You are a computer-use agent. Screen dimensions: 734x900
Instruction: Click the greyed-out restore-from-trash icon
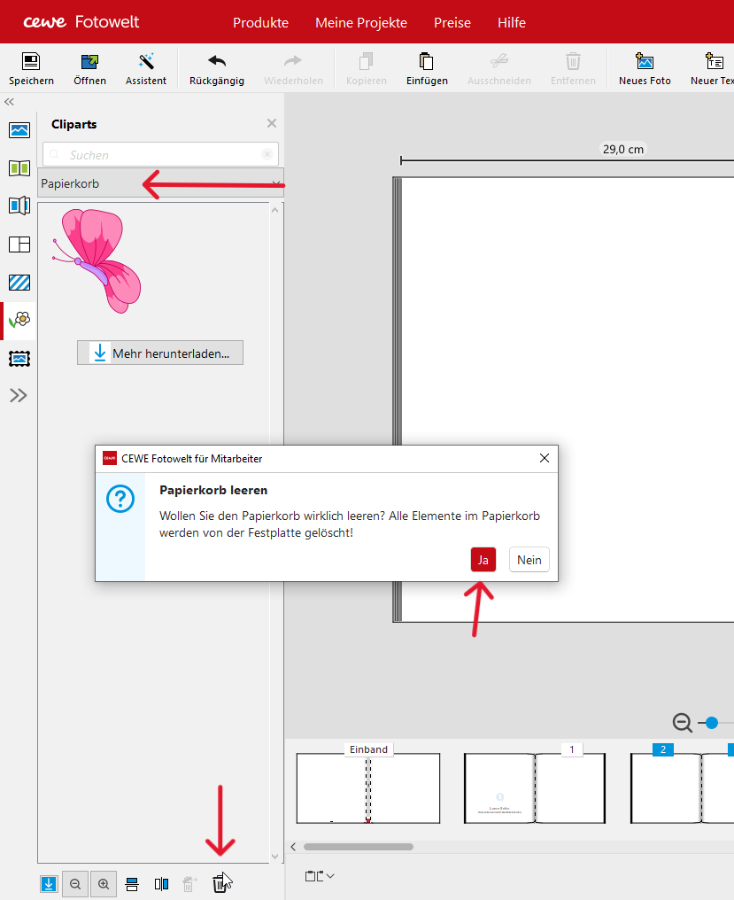189,884
